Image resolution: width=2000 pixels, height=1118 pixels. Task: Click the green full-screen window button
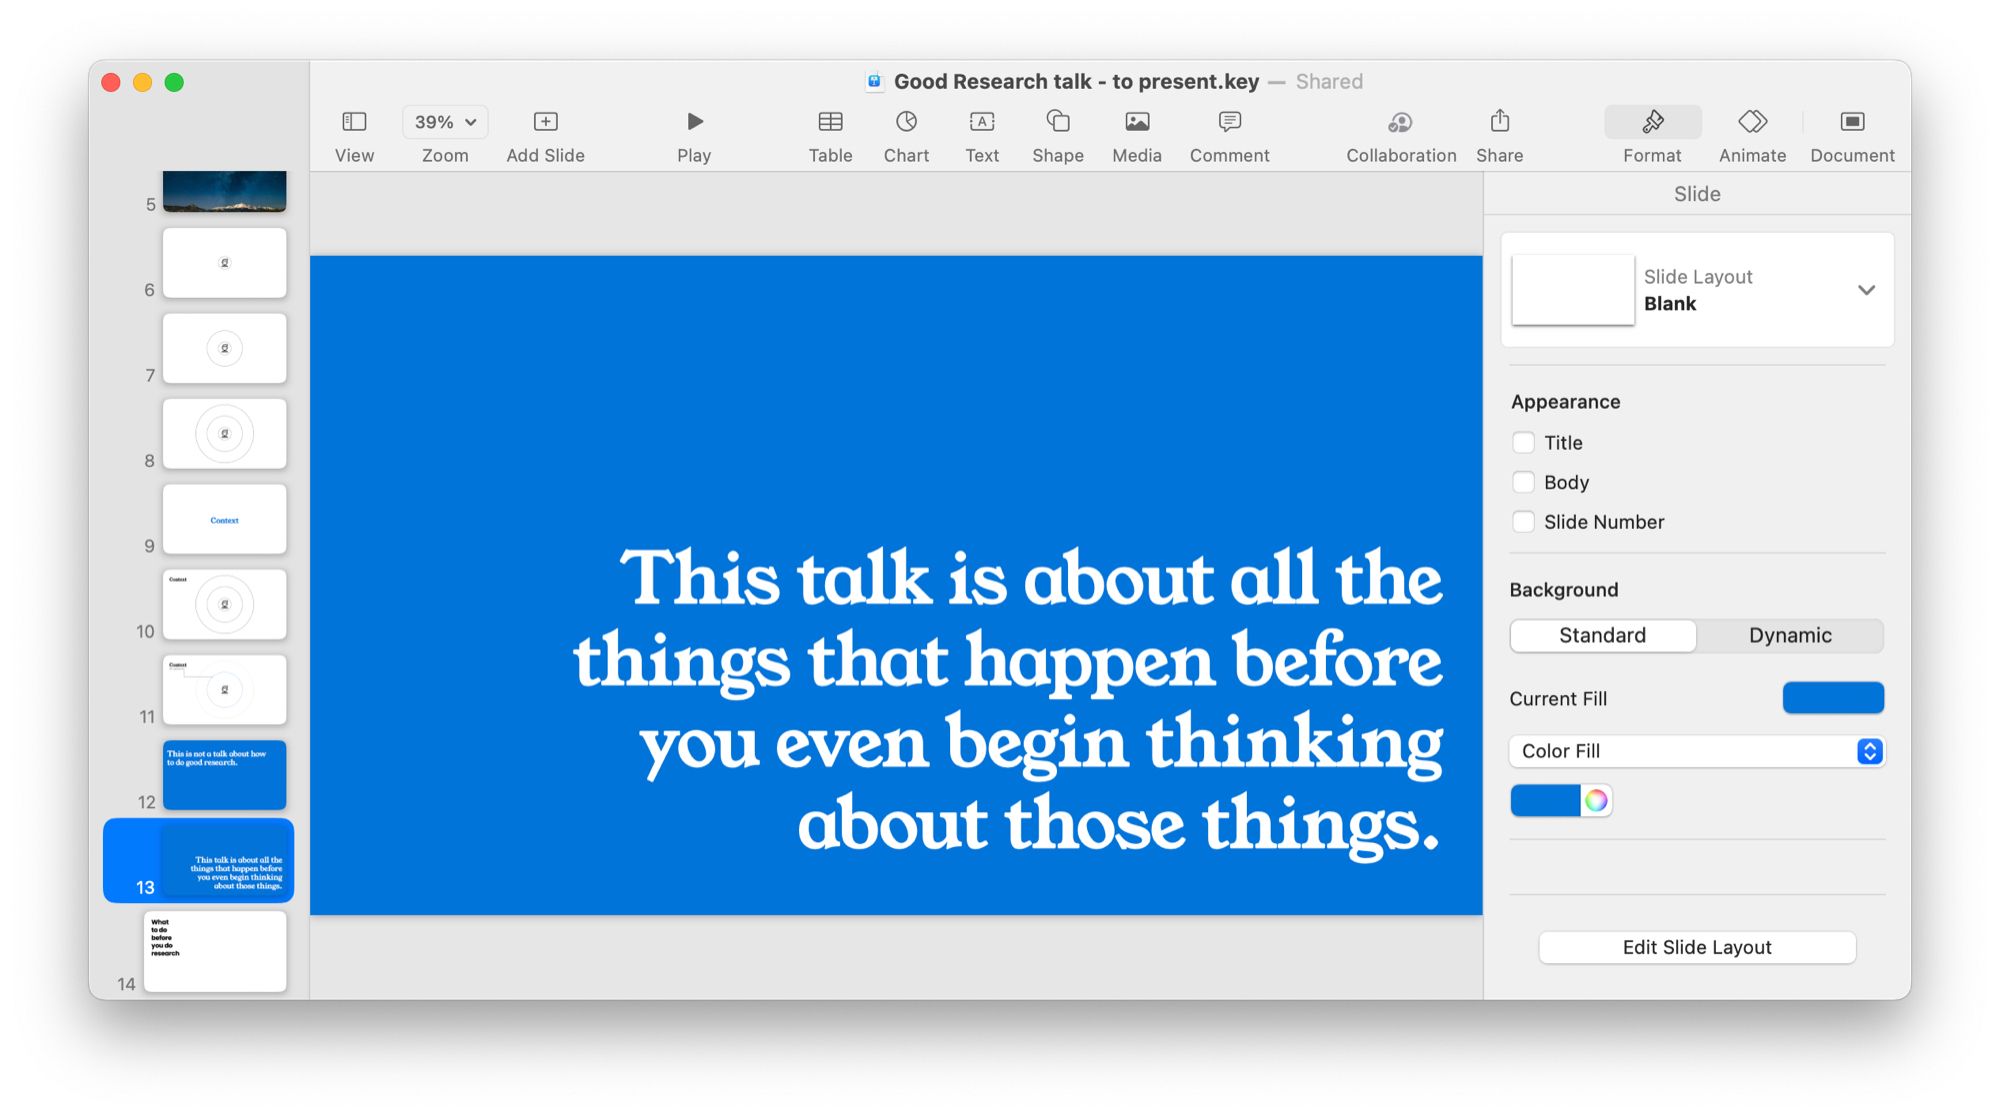[x=174, y=82]
